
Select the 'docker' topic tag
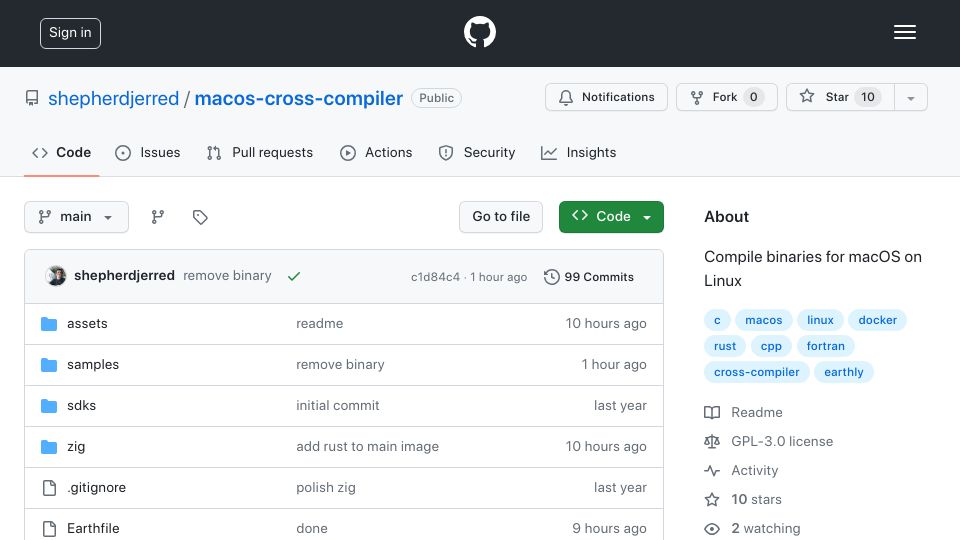(877, 320)
